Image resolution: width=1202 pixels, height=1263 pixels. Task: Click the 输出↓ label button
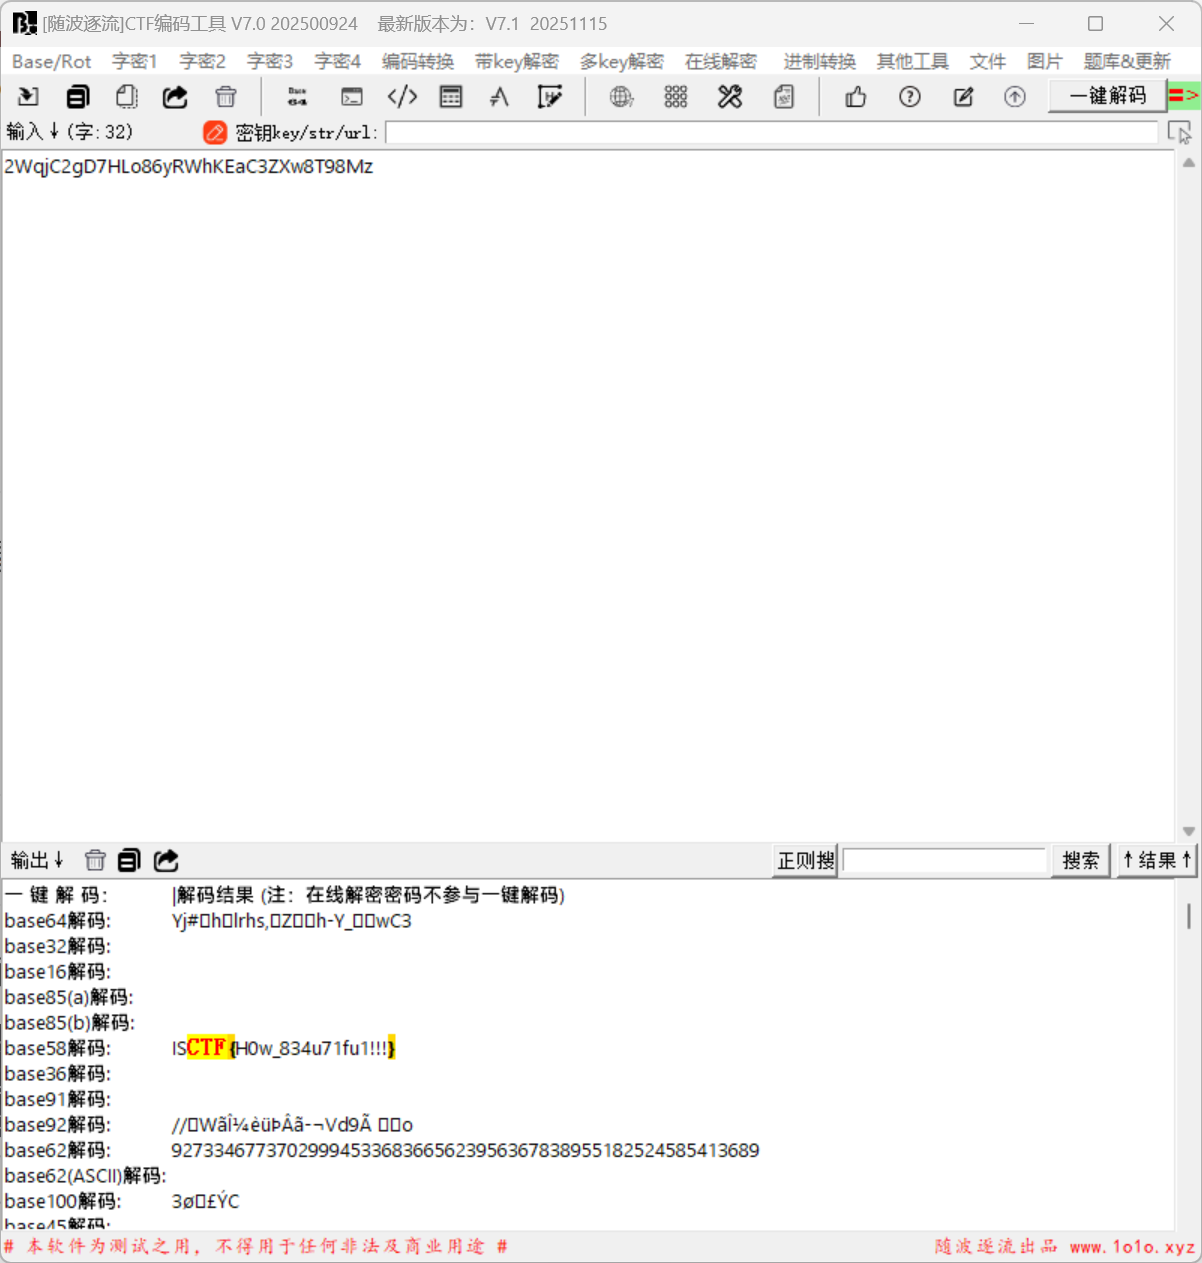pyautogui.click(x=38, y=860)
